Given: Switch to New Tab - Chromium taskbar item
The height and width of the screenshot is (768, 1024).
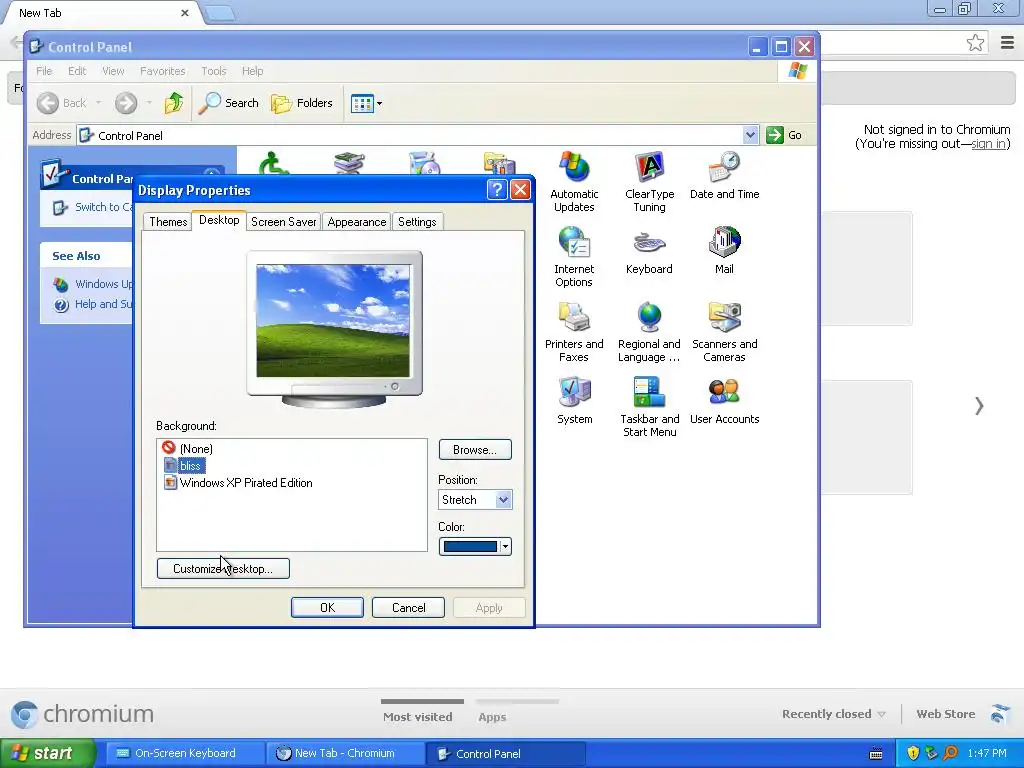Looking at the screenshot, I should pos(344,753).
